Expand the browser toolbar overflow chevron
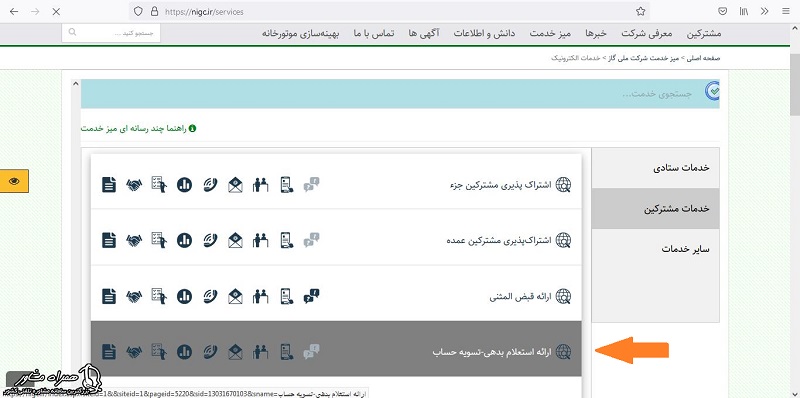 [764, 11]
